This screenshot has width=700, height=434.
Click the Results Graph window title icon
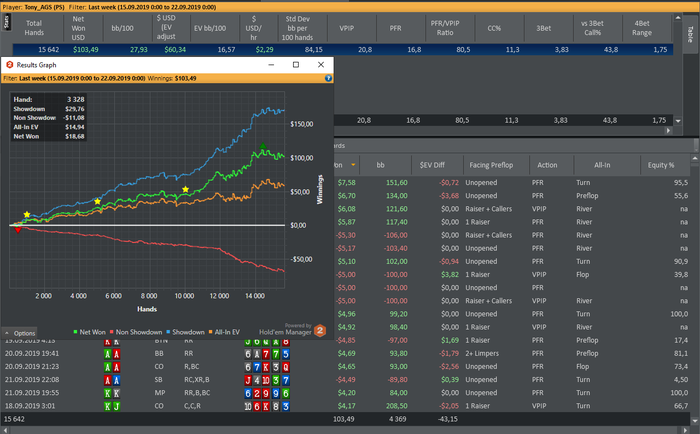[8, 64]
